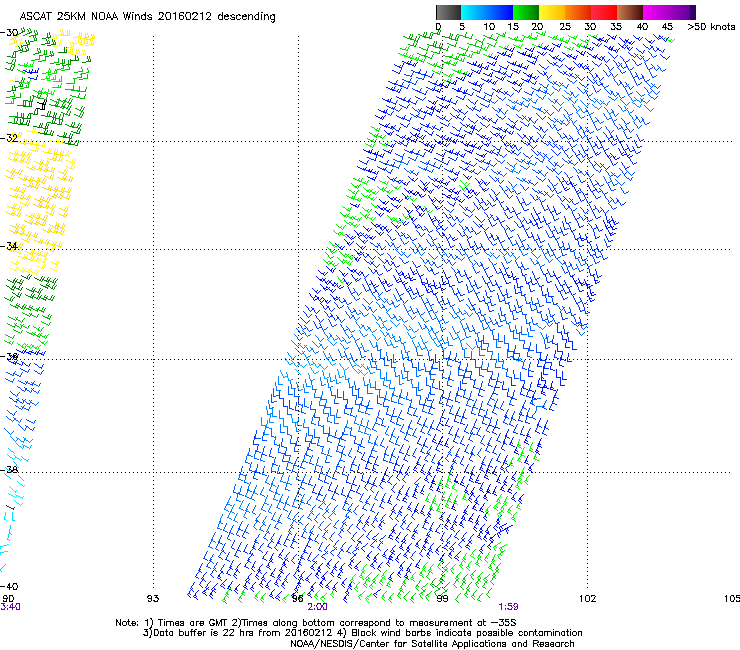The image size is (740, 650).
Task: Click the '-38' latitude axis label
Action: (9, 470)
